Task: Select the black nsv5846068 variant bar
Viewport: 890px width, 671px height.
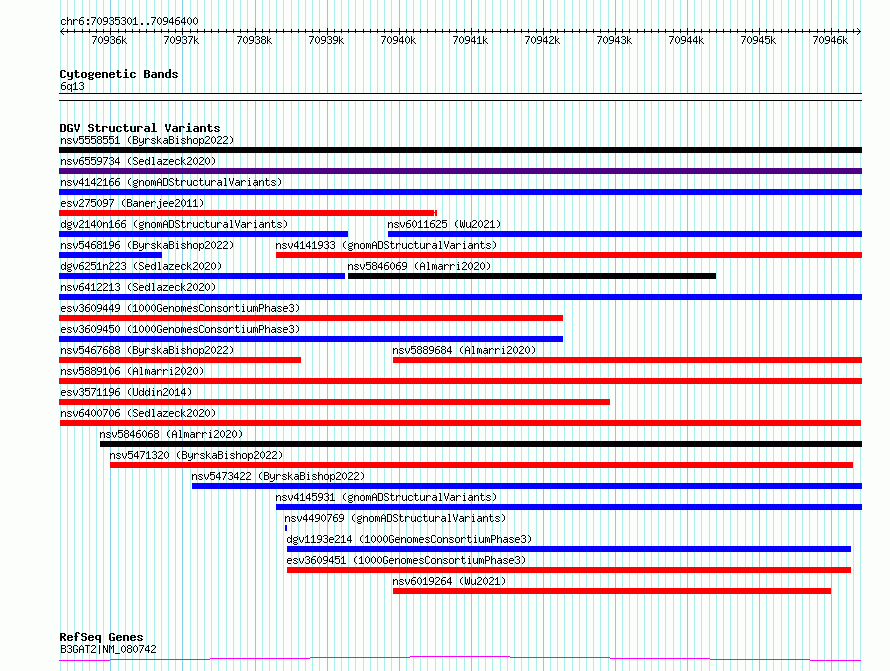Action: tap(481, 444)
